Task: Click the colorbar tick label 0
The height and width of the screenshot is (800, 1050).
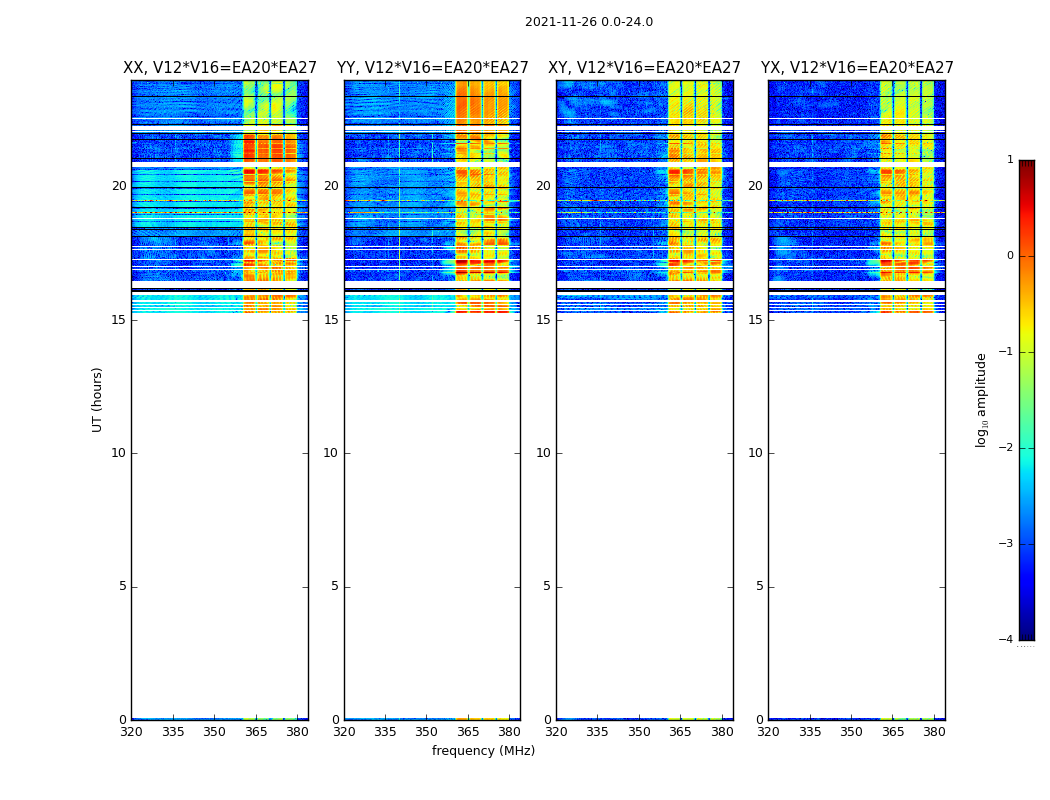Action: coord(1009,256)
